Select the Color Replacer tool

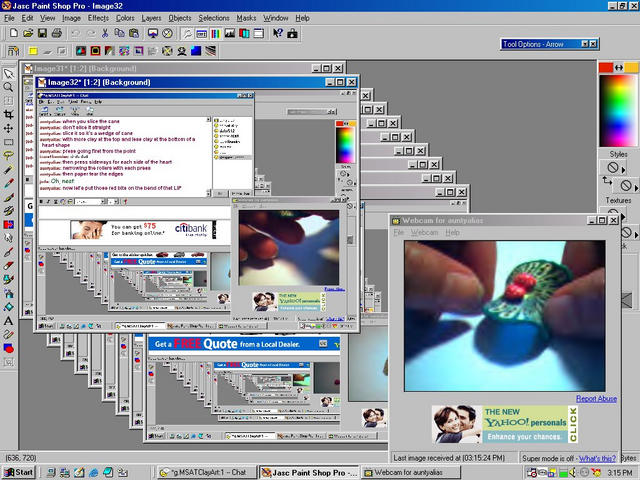9,224
